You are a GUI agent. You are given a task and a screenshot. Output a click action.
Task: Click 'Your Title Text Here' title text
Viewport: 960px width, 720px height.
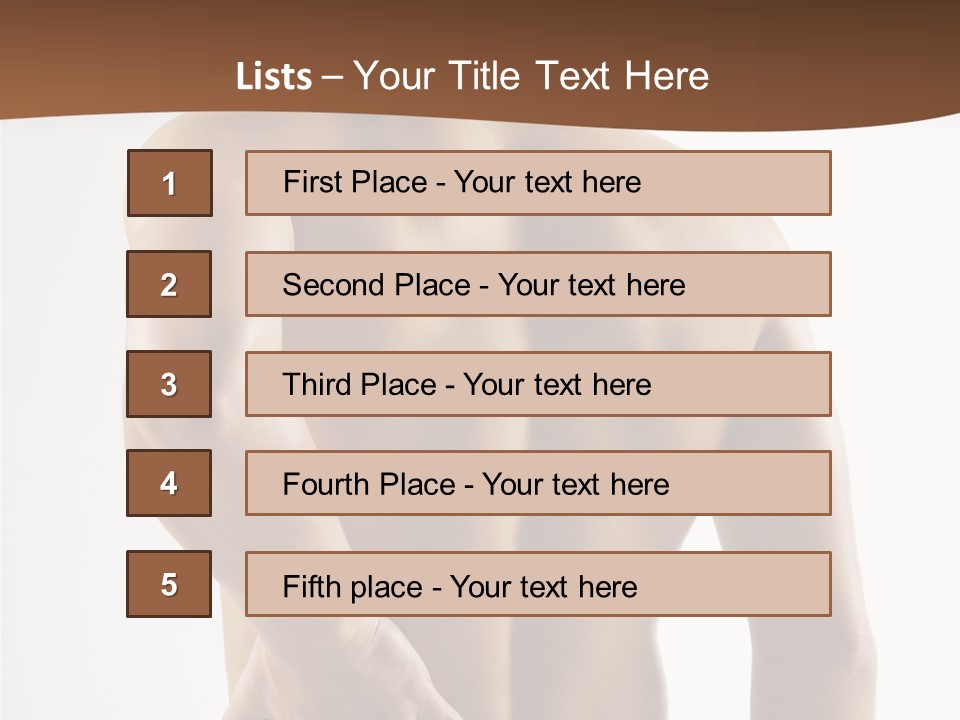coord(530,76)
